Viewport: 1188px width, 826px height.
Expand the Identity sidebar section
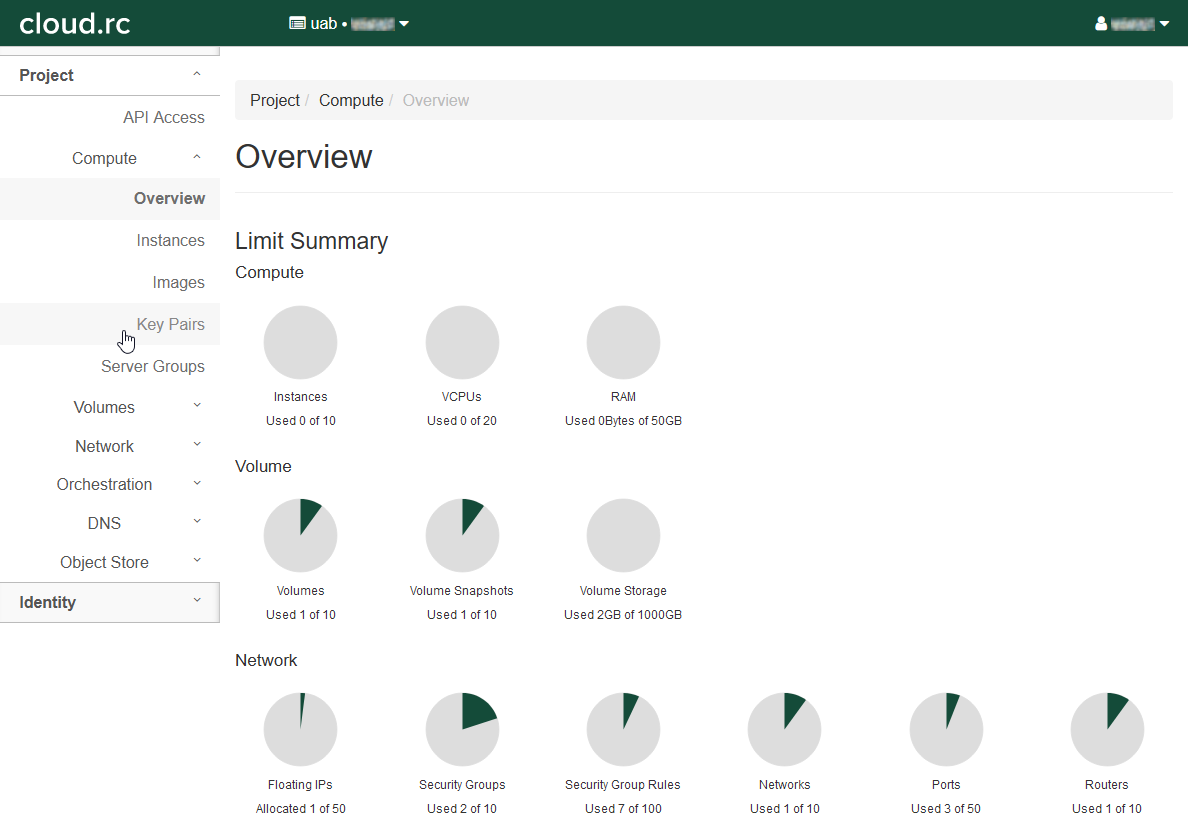[109, 603]
